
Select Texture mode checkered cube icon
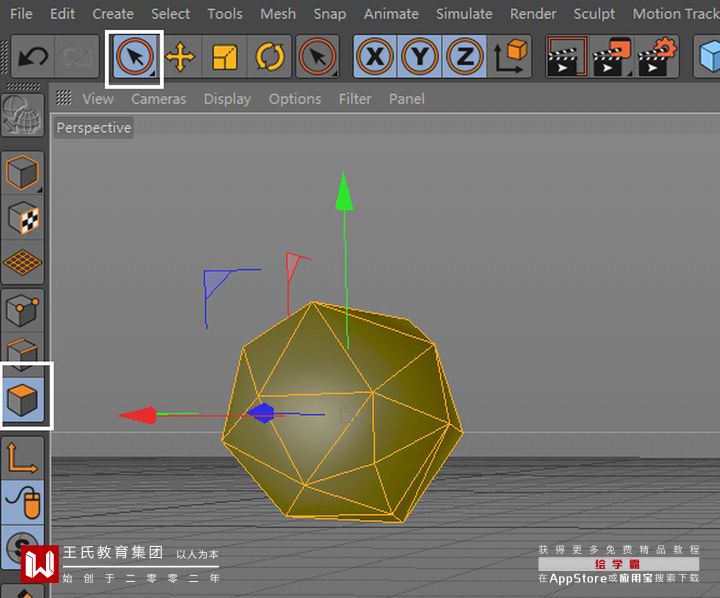22,217
